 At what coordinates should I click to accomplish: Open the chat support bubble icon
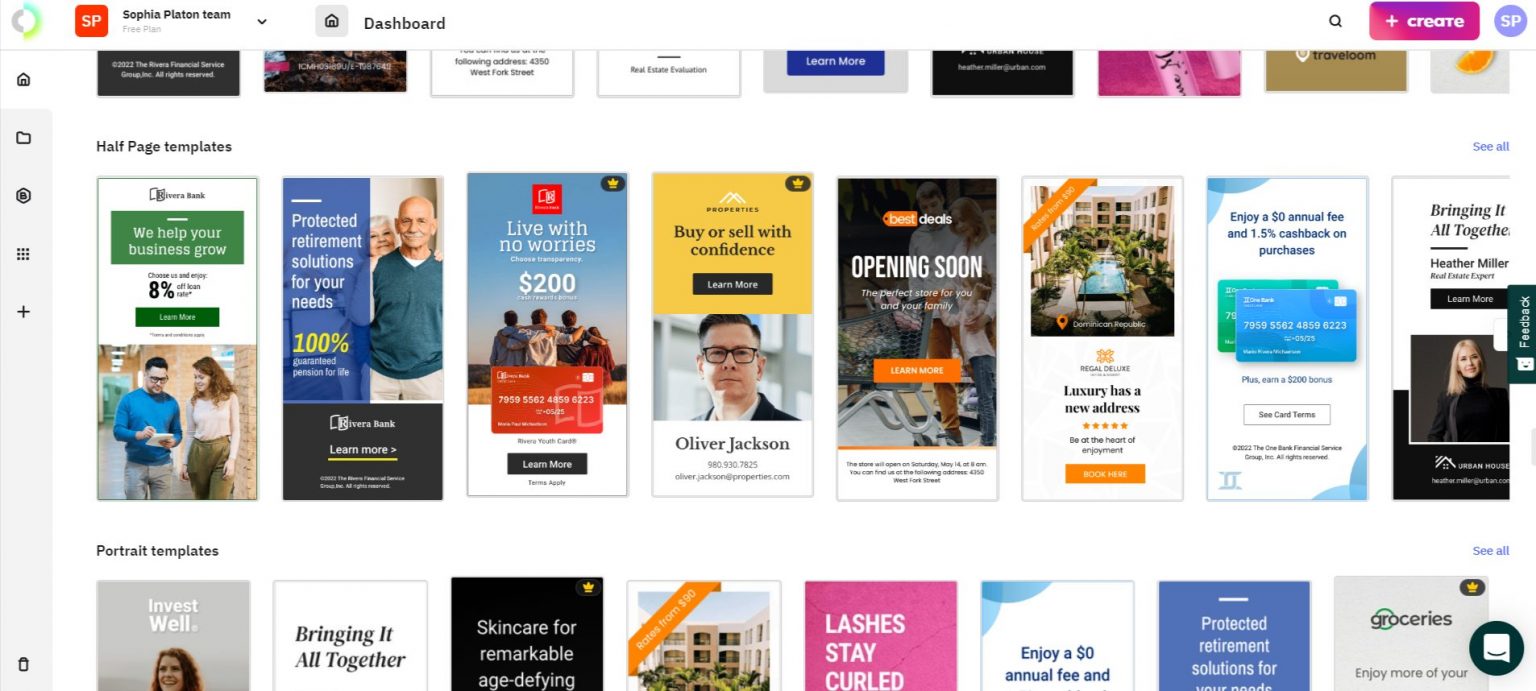pos(1496,648)
